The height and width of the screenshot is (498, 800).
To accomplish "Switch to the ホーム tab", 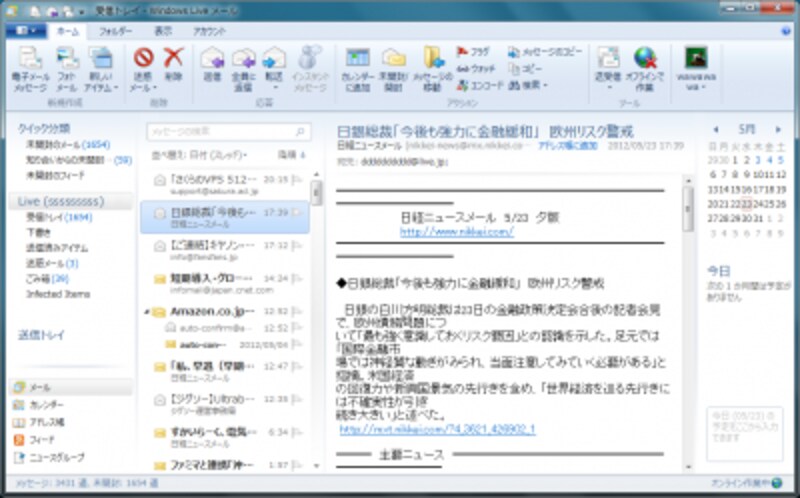I will click(x=68, y=31).
